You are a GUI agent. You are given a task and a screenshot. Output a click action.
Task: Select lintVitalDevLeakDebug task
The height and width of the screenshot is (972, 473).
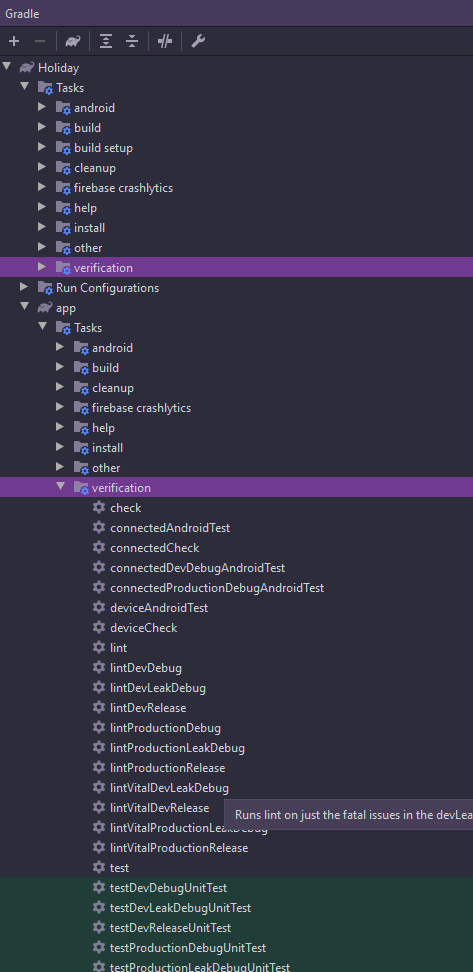pos(169,788)
